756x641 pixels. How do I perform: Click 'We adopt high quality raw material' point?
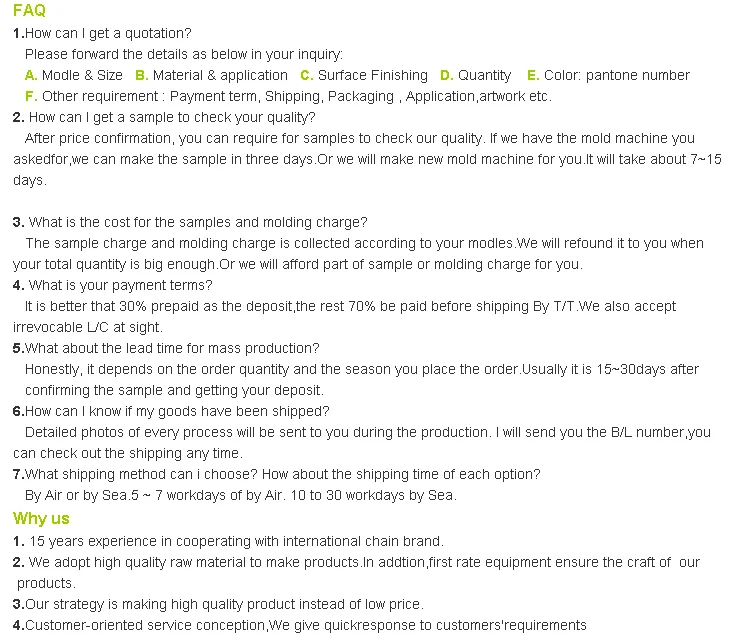pos(356,573)
